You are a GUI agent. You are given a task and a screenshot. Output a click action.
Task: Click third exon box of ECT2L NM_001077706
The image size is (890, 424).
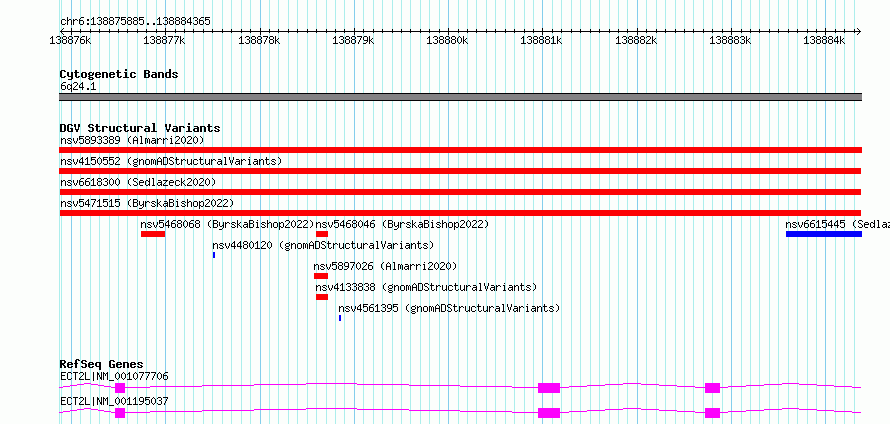(712, 388)
